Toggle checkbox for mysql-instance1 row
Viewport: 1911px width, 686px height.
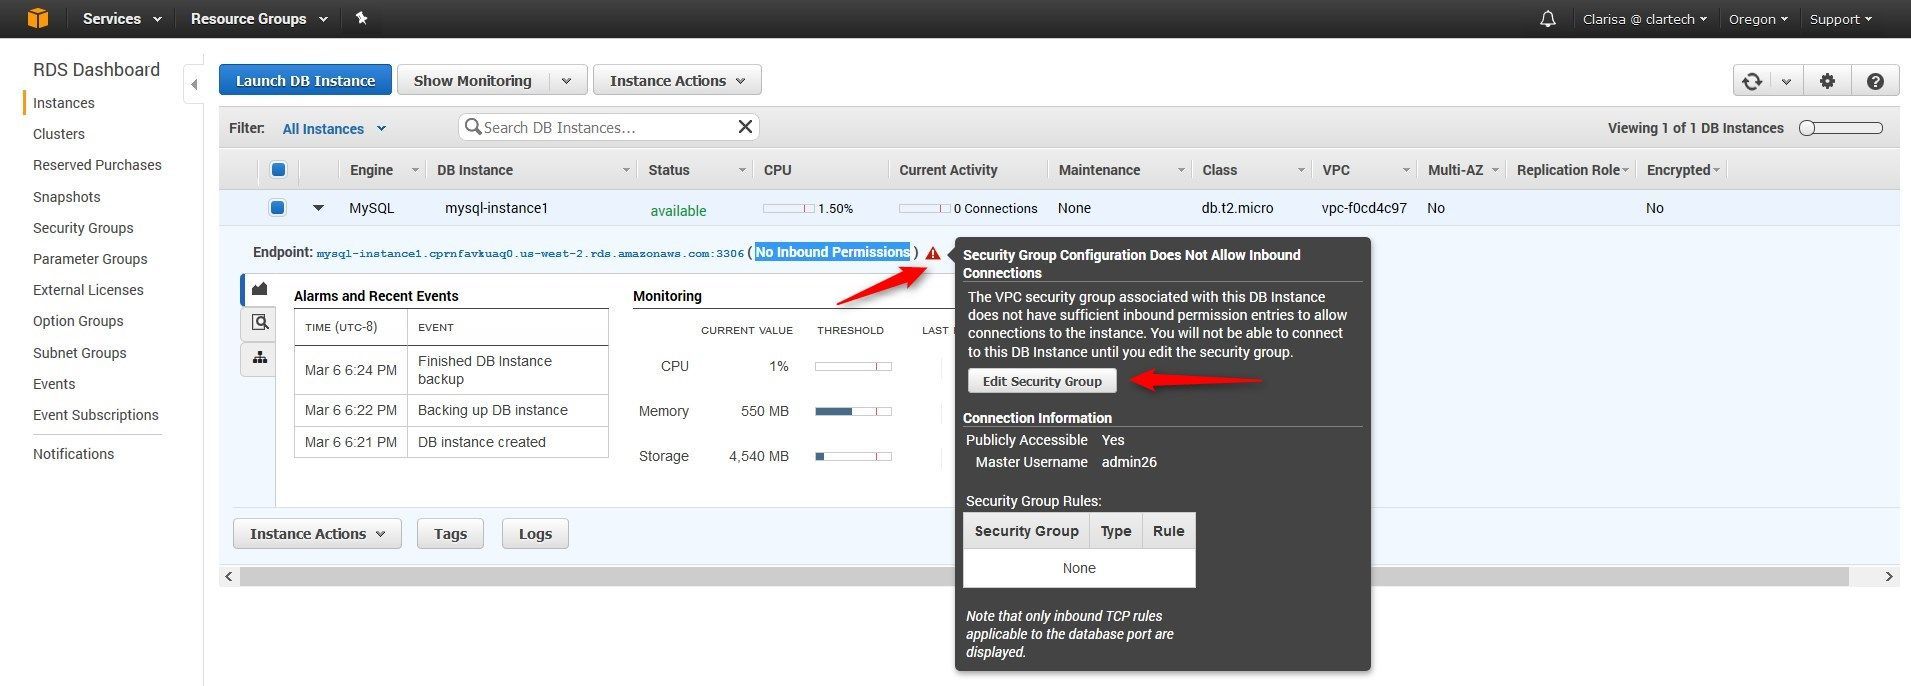[277, 208]
